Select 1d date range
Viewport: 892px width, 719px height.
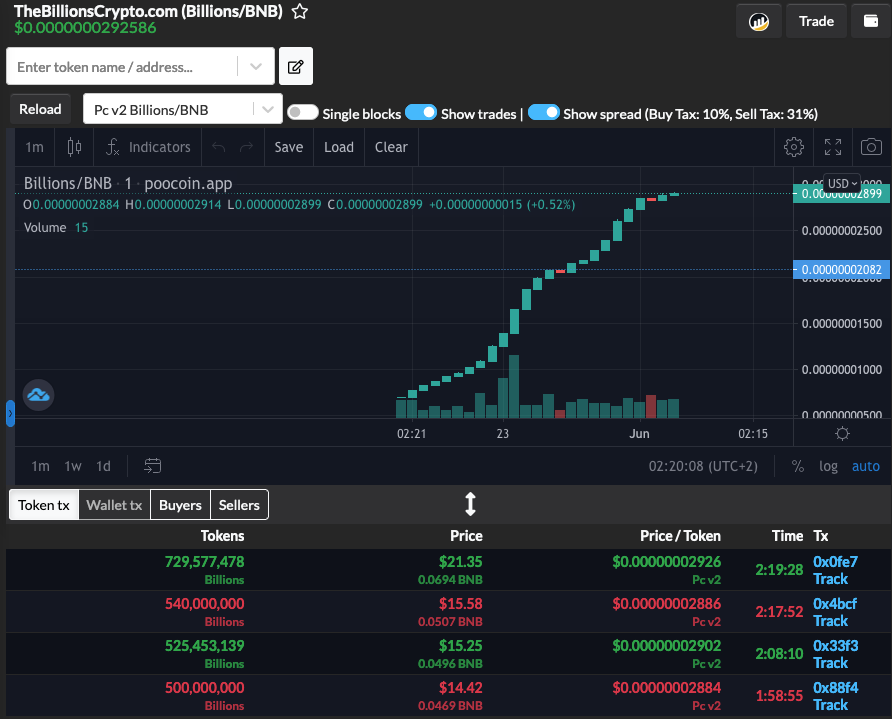pos(104,466)
